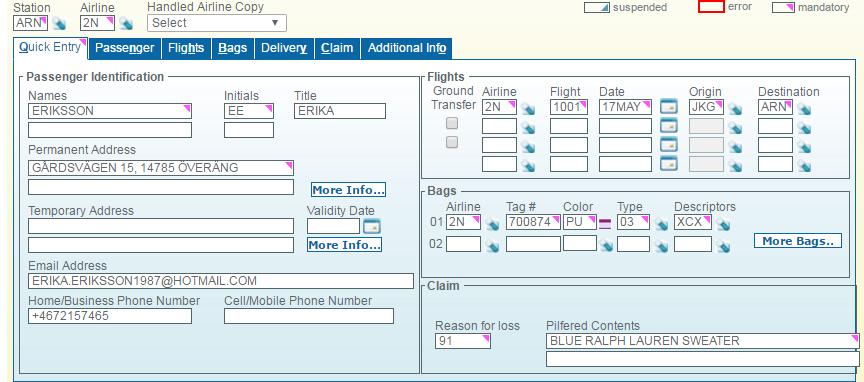Click the second Pilfered Contents line
This screenshot has width=864, height=382.
(x=703, y=359)
